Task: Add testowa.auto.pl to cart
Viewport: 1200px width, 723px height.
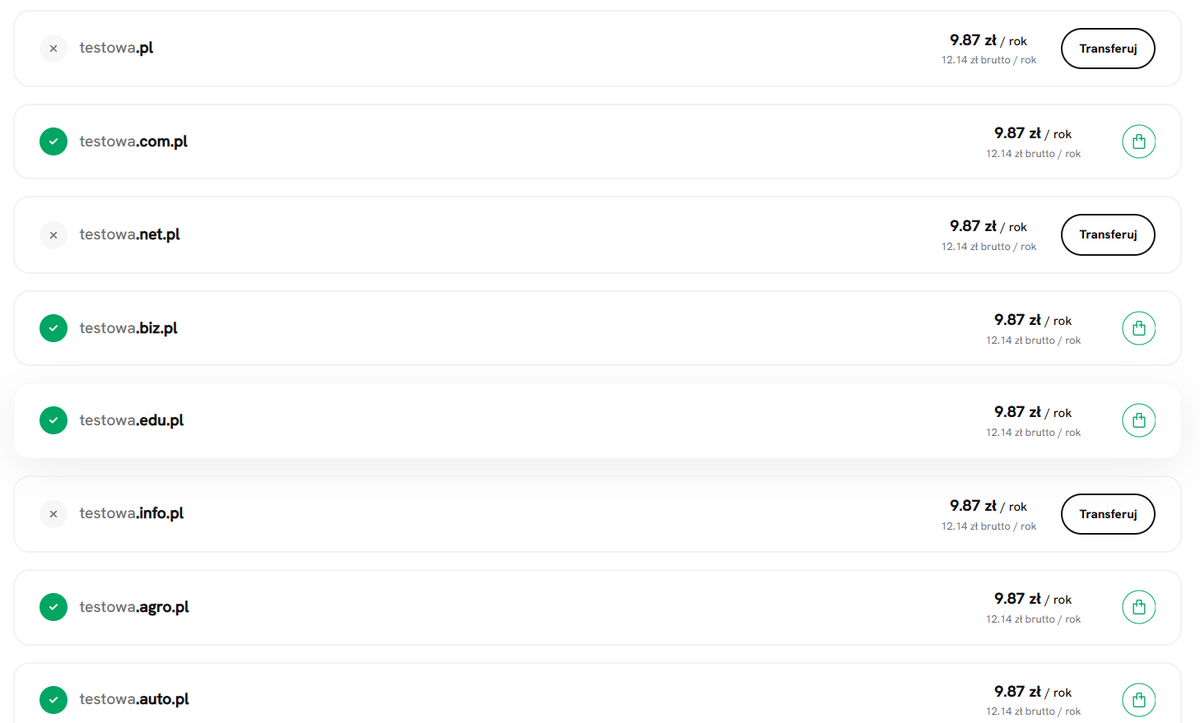Action: click(x=1138, y=700)
